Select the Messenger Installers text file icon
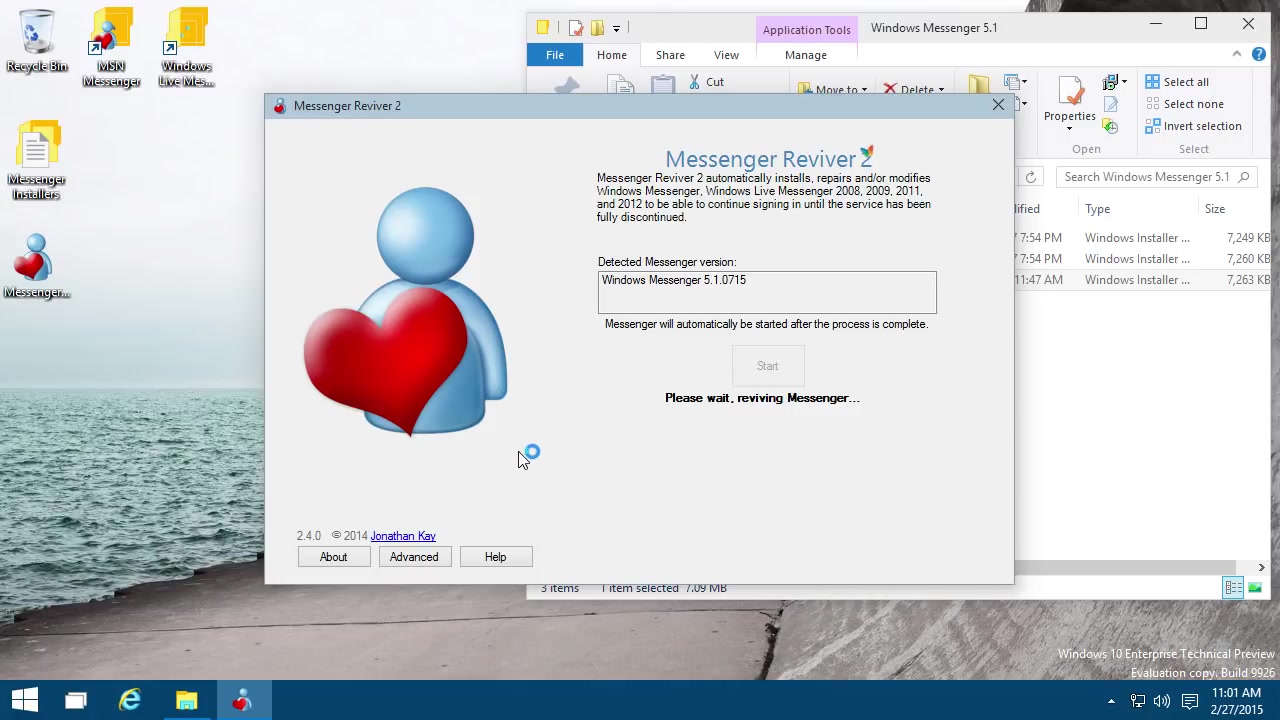 click(x=37, y=161)
